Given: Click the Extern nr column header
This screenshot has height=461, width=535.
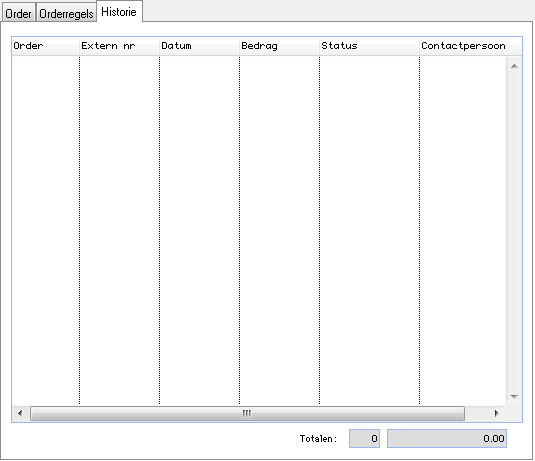Looking at the screenshot, I should [x=119, y=46].
